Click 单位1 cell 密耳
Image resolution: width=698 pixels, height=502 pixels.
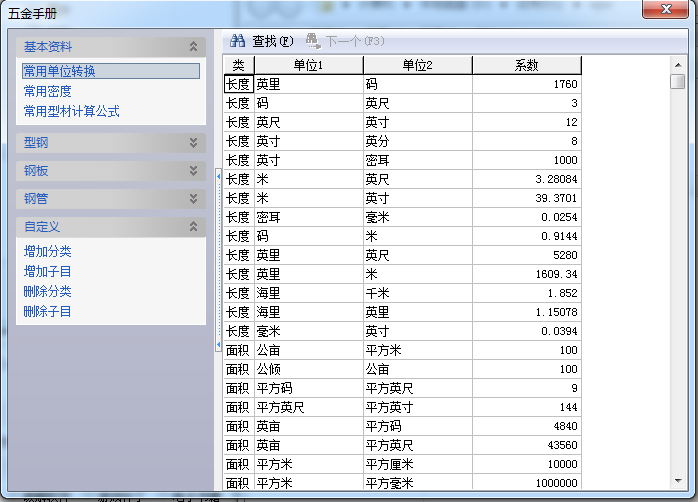coord(308,217)
